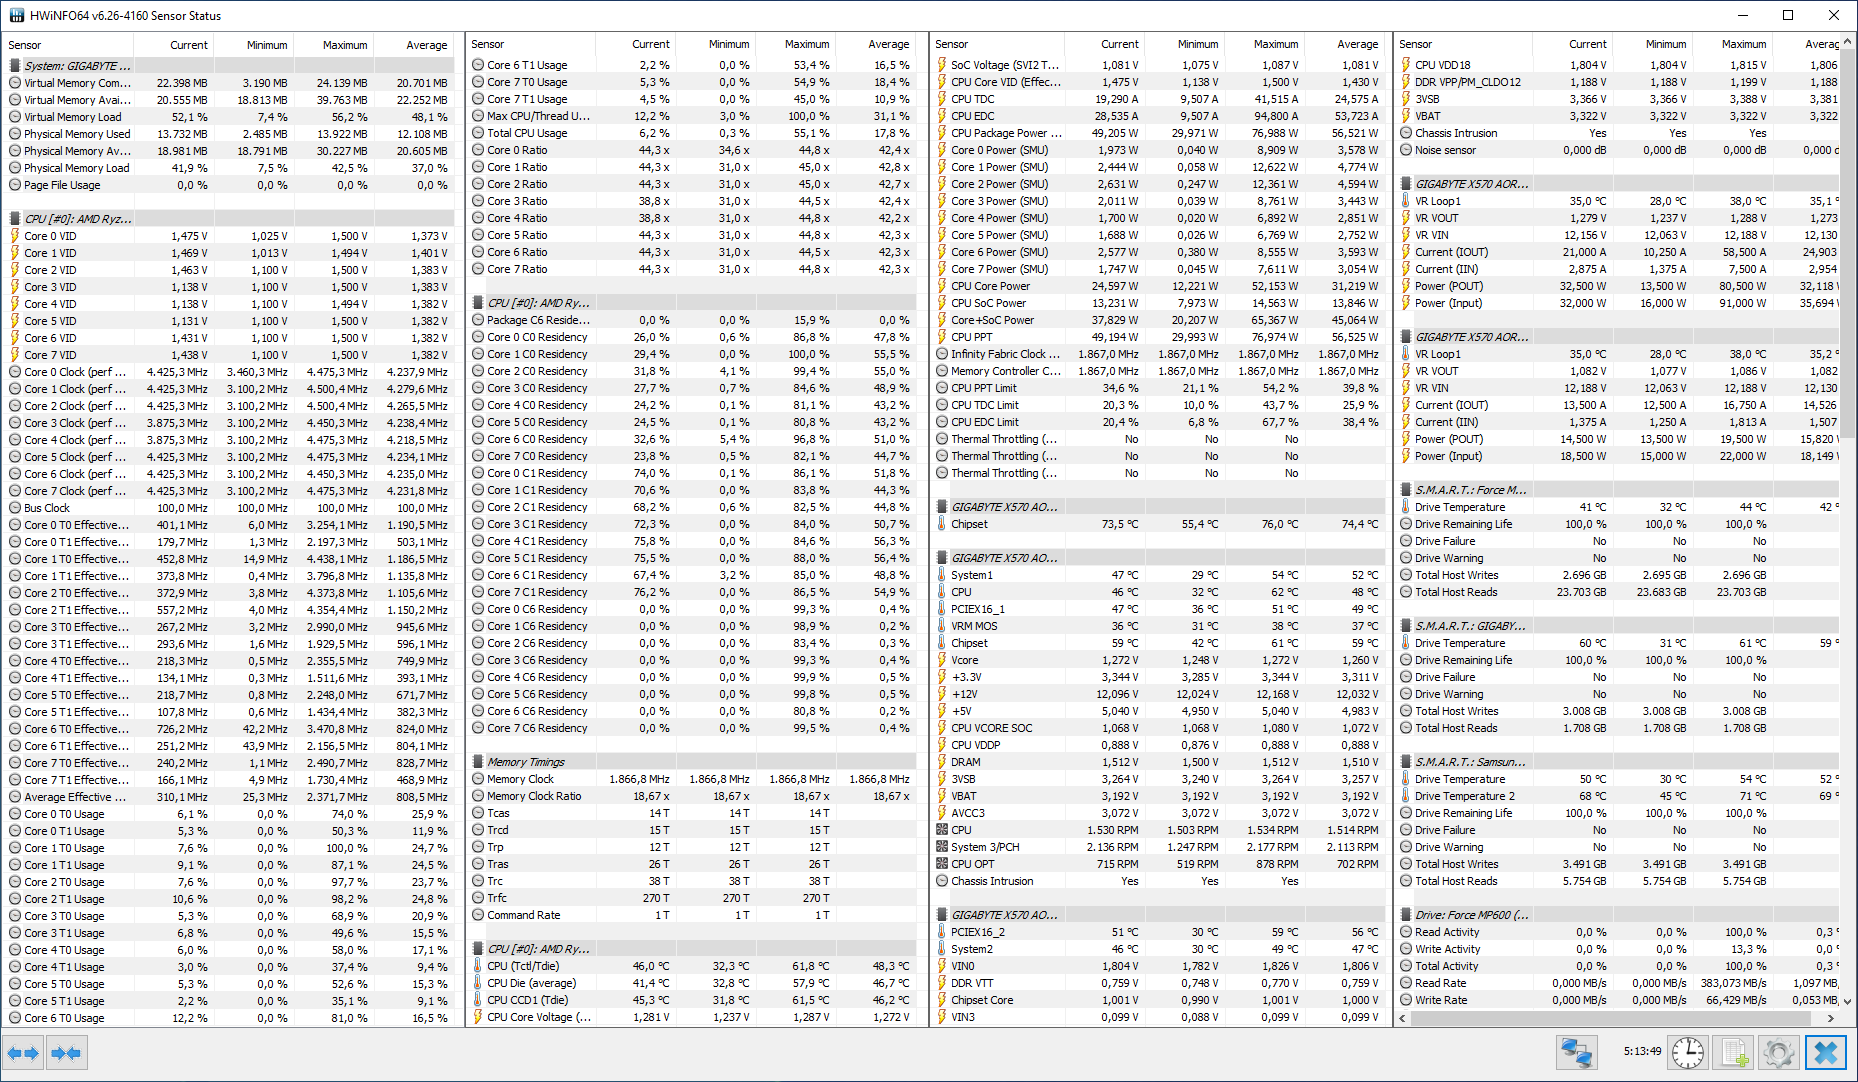The image size is (1858, 1082).
Task: Select the Core+SoC Power row
Action: (x=1158, y=320)
